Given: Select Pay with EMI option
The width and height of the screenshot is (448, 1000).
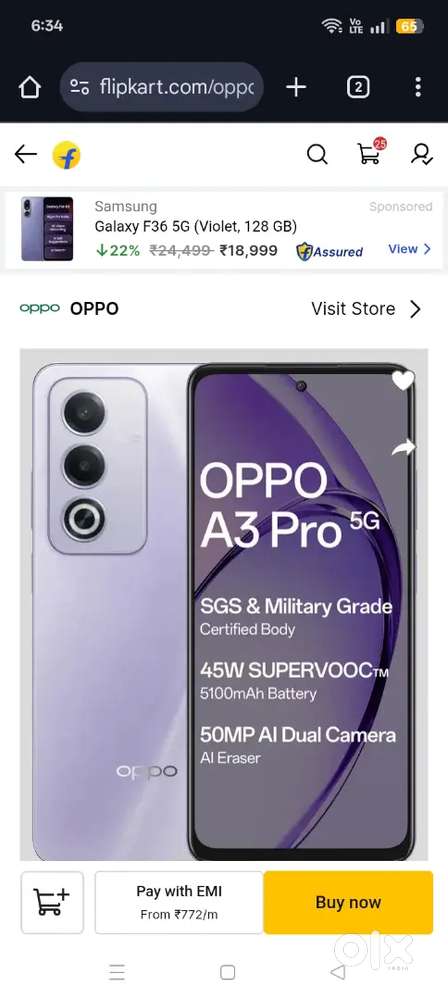Looking at the screenshot, I should [x=179, y=902].
